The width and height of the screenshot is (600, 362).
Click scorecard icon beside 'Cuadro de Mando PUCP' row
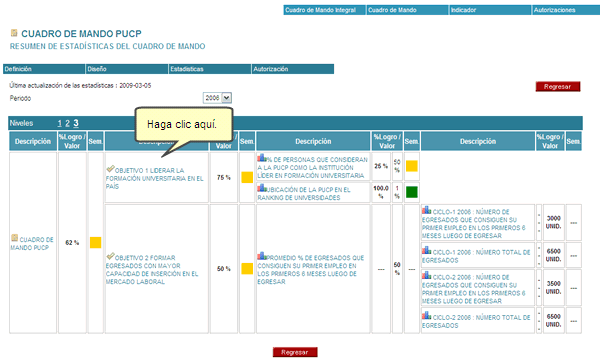point(15,238)
